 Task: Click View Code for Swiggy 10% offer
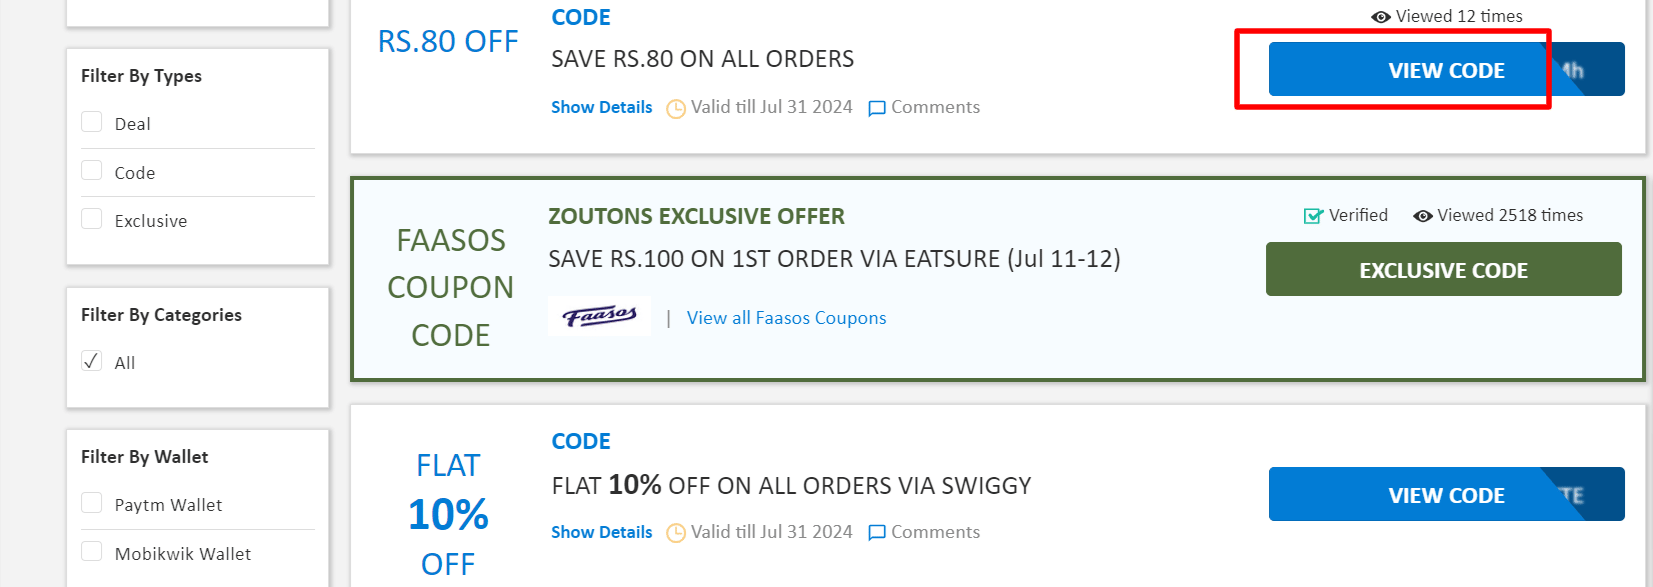pos(1445,495)
